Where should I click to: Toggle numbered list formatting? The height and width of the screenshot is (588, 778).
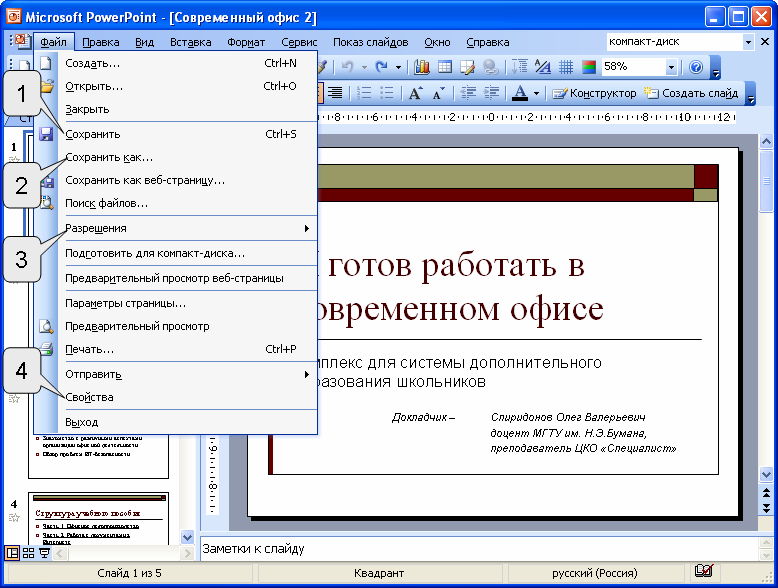point(363,93)
